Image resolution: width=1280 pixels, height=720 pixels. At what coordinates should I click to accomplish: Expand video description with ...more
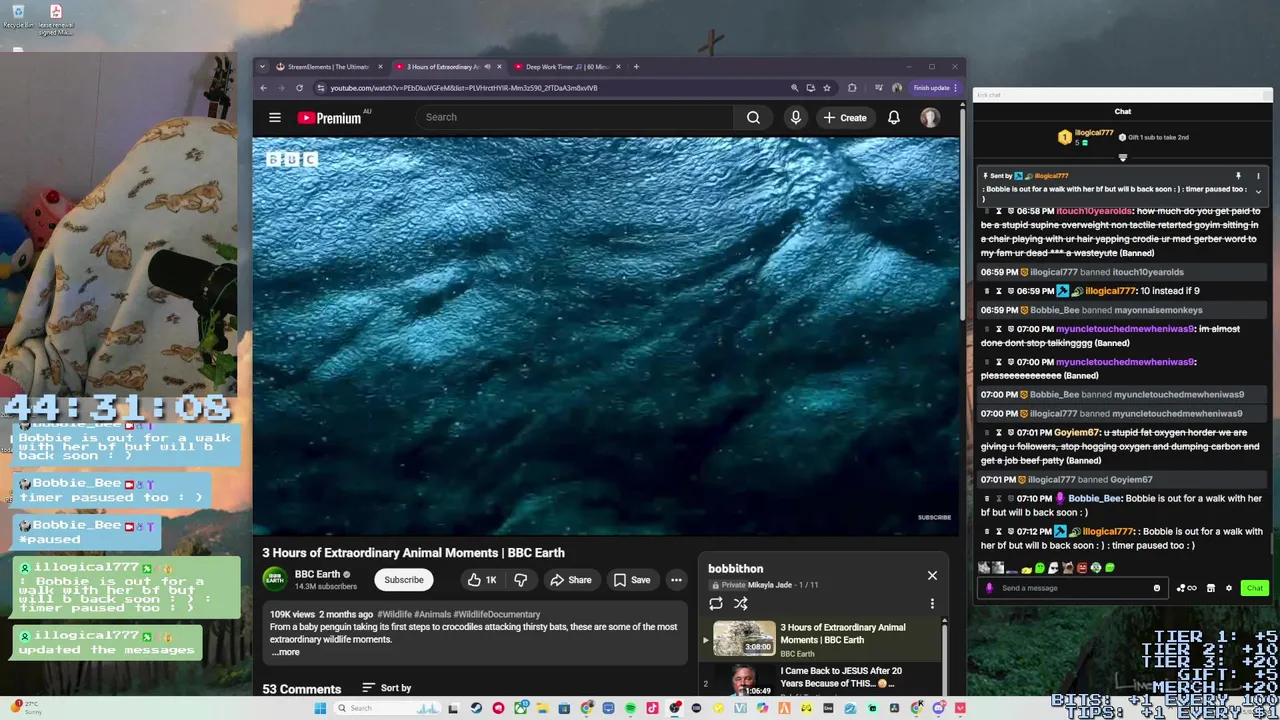coord(286,652)
